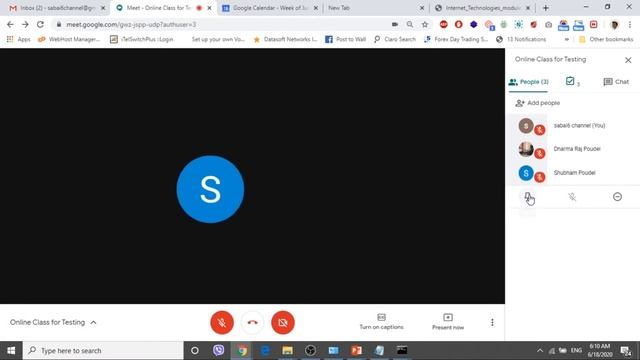Viewport: 640px width, 360px height.
Task: Open the Chrome profile avatar
Action: tap(614, 24)
